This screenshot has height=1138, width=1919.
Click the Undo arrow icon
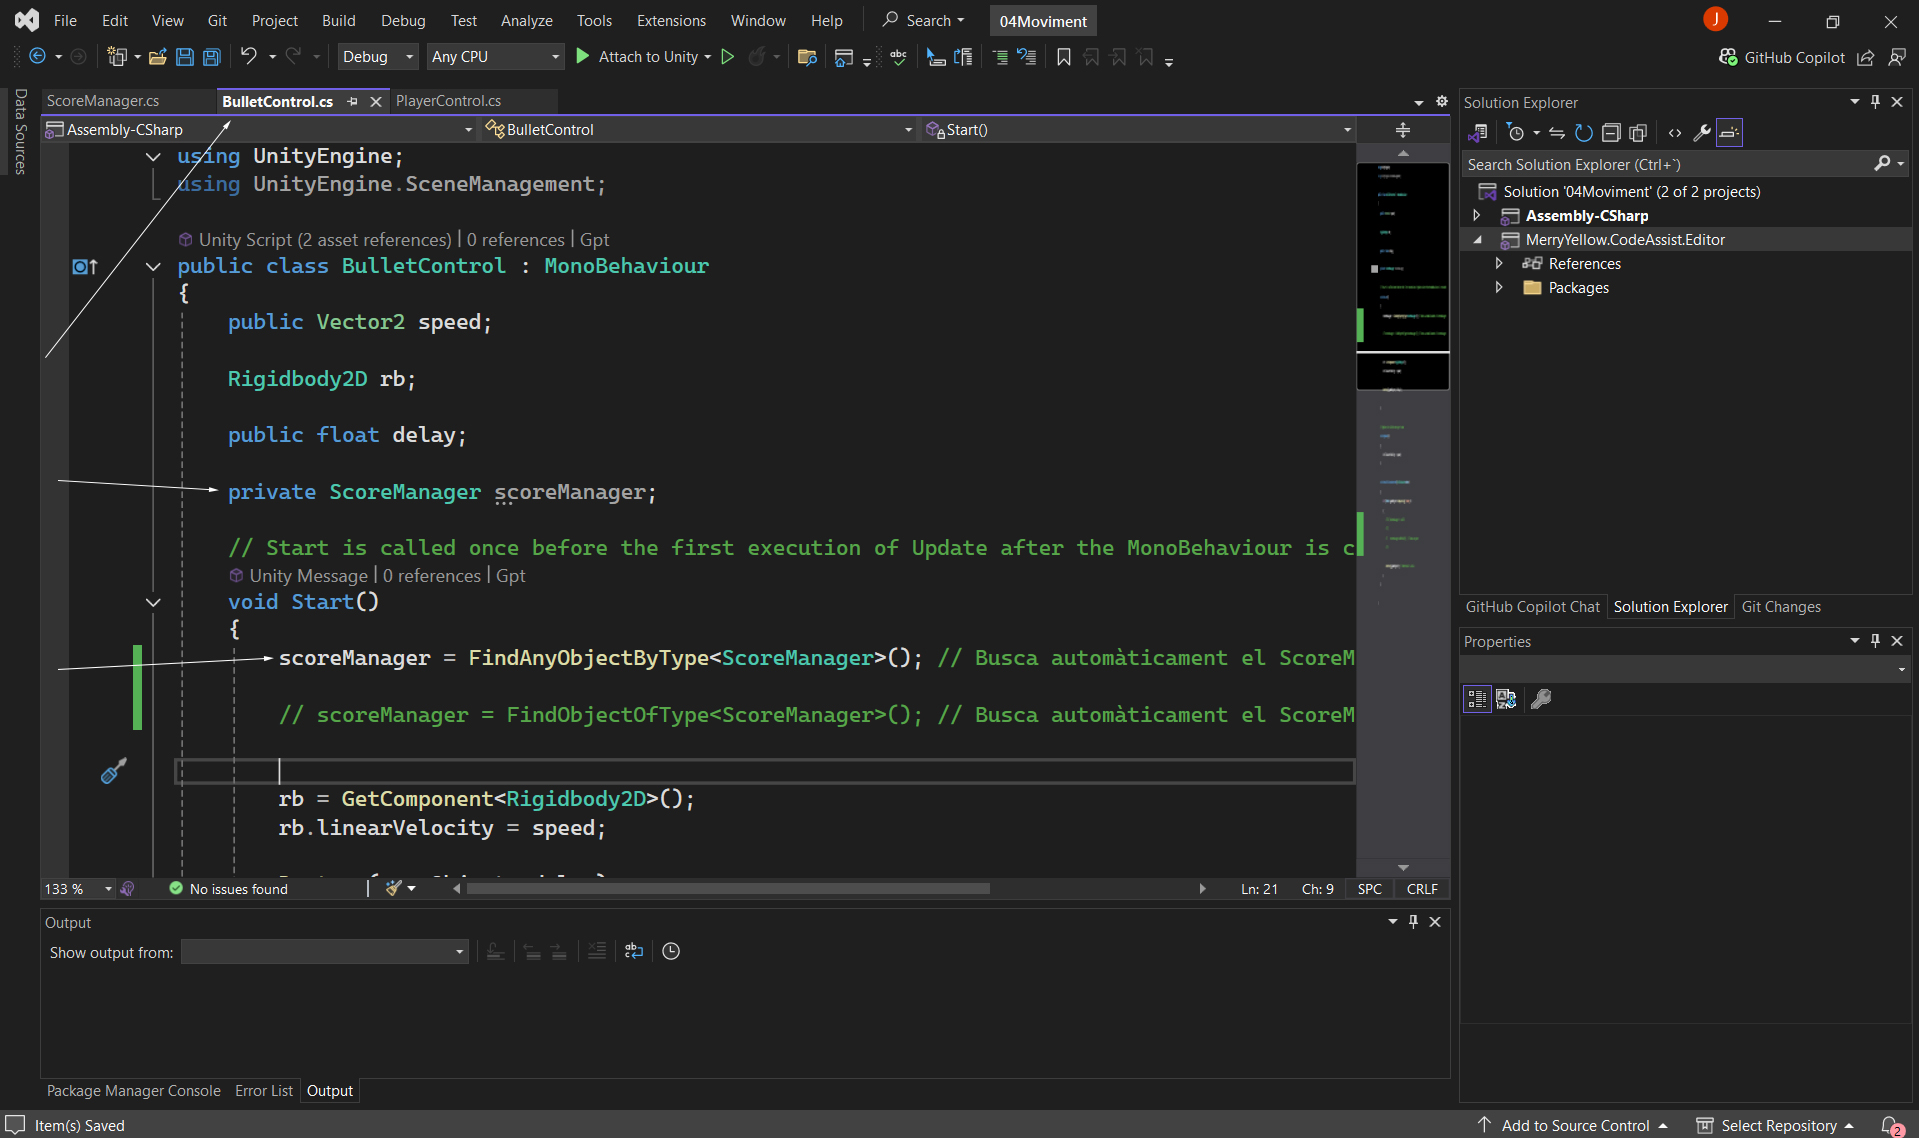[248, 57]
